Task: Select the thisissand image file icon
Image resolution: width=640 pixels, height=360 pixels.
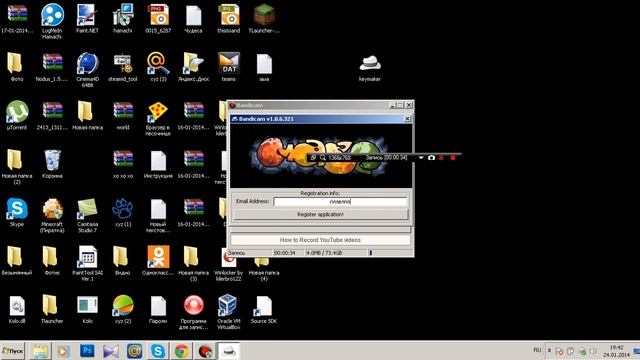Action: (x=229, y=18)
